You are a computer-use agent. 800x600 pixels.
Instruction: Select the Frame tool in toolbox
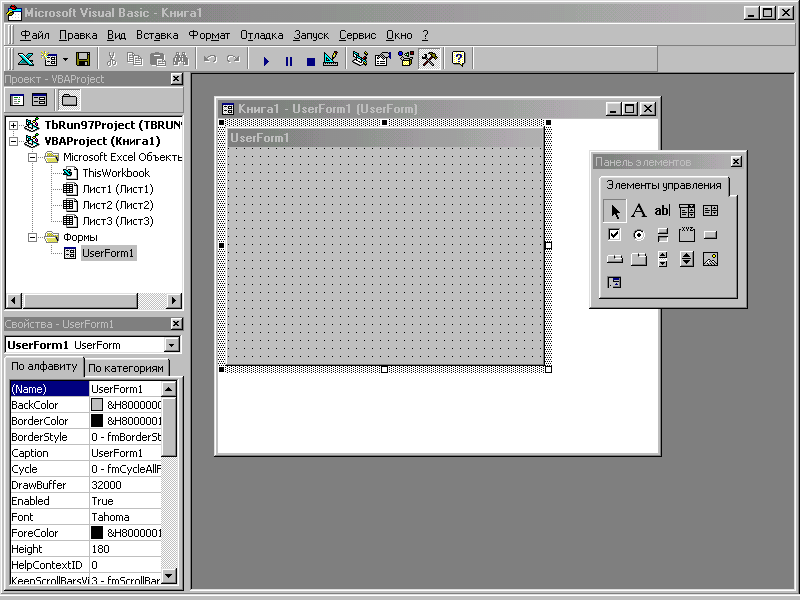(x=687, y=235)
